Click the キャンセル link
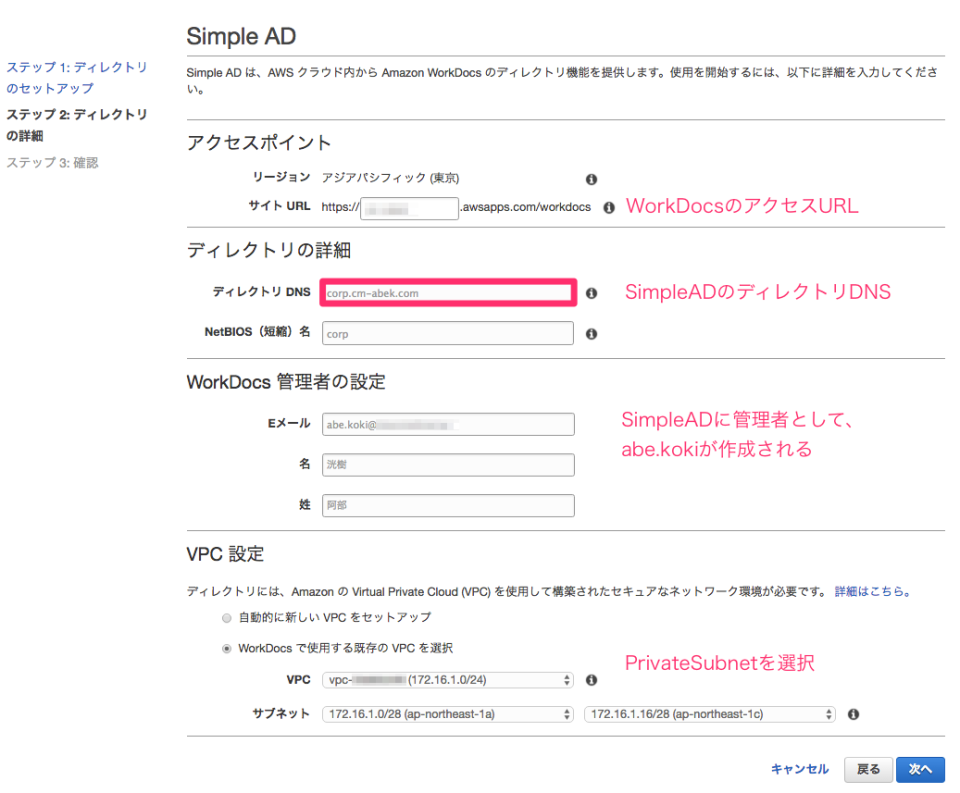Viewport: 960px width, 793px height. point(800,769)
